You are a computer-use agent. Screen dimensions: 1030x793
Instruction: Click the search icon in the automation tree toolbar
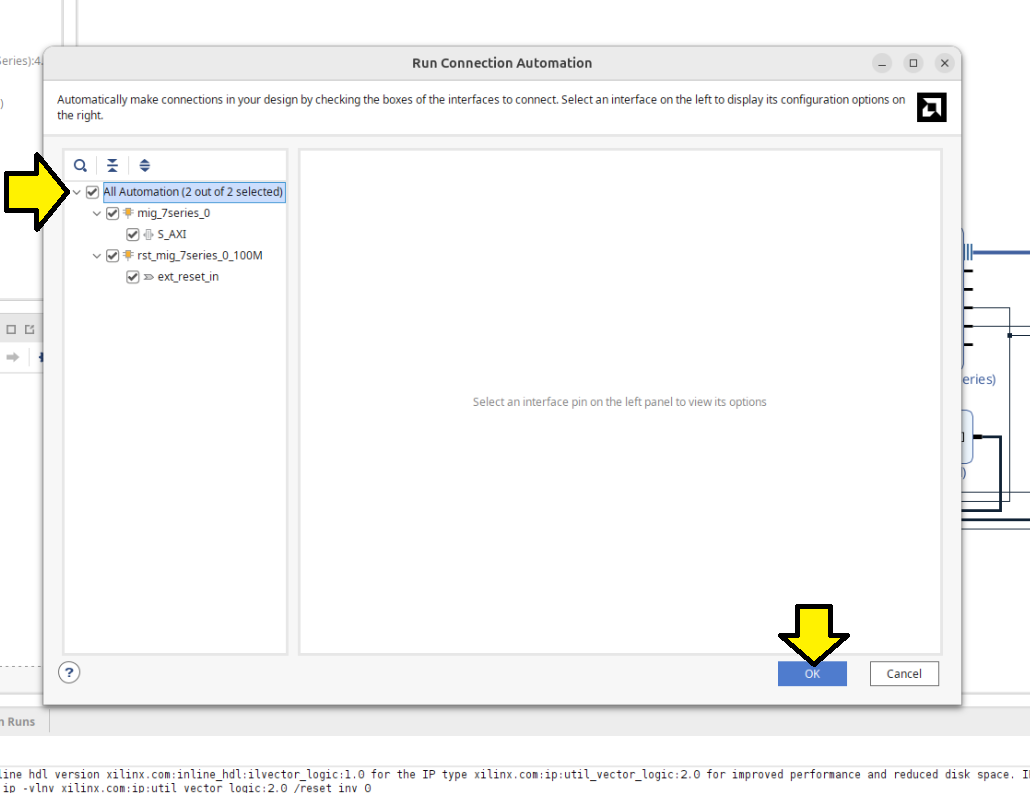point(80,166)
